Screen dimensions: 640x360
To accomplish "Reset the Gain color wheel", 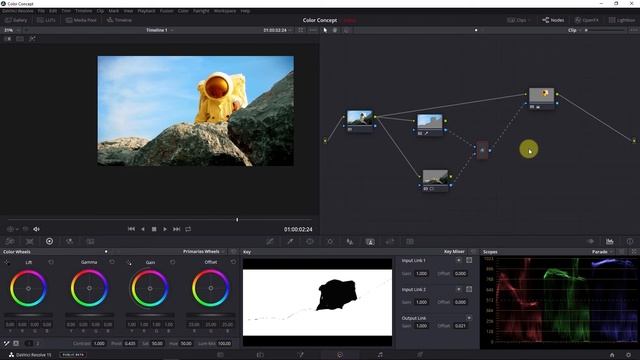I will pos(173,262).
